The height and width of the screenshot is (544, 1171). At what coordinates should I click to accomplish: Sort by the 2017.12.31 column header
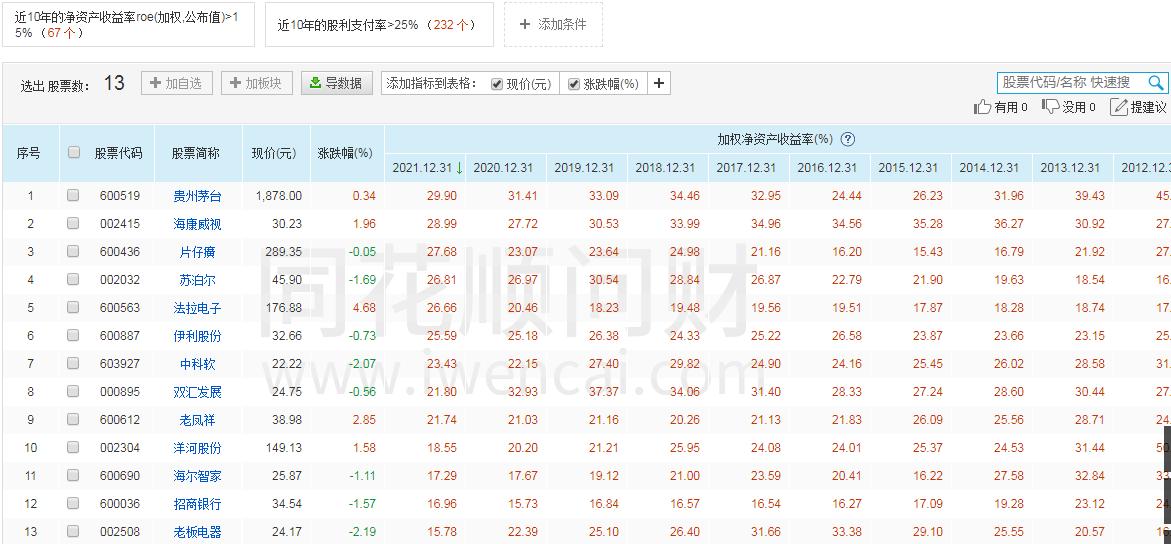746,168
